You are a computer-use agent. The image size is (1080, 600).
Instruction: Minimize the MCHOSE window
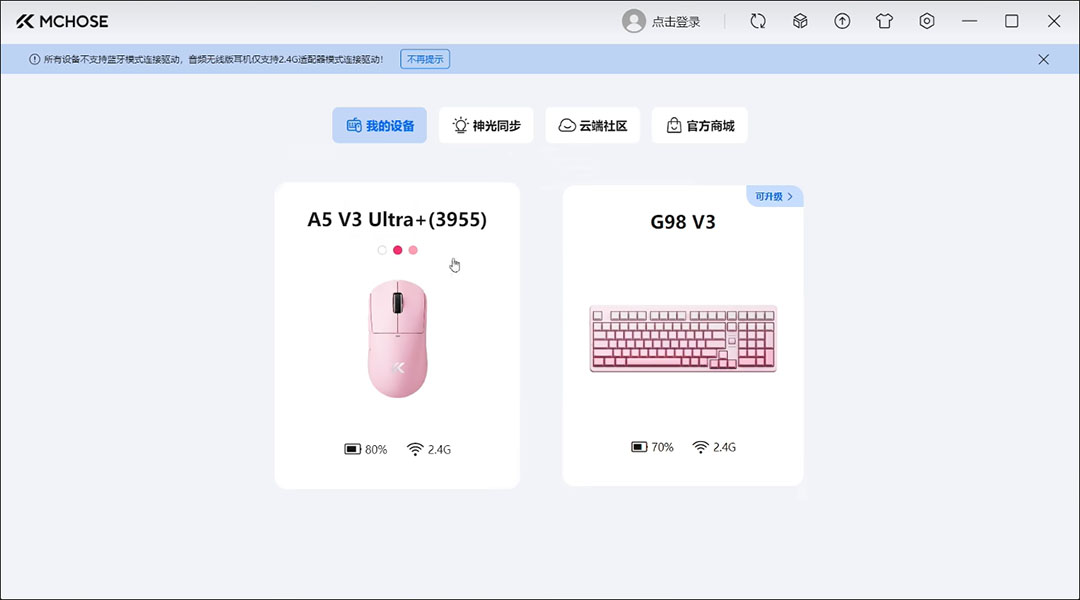pos(970,21)
